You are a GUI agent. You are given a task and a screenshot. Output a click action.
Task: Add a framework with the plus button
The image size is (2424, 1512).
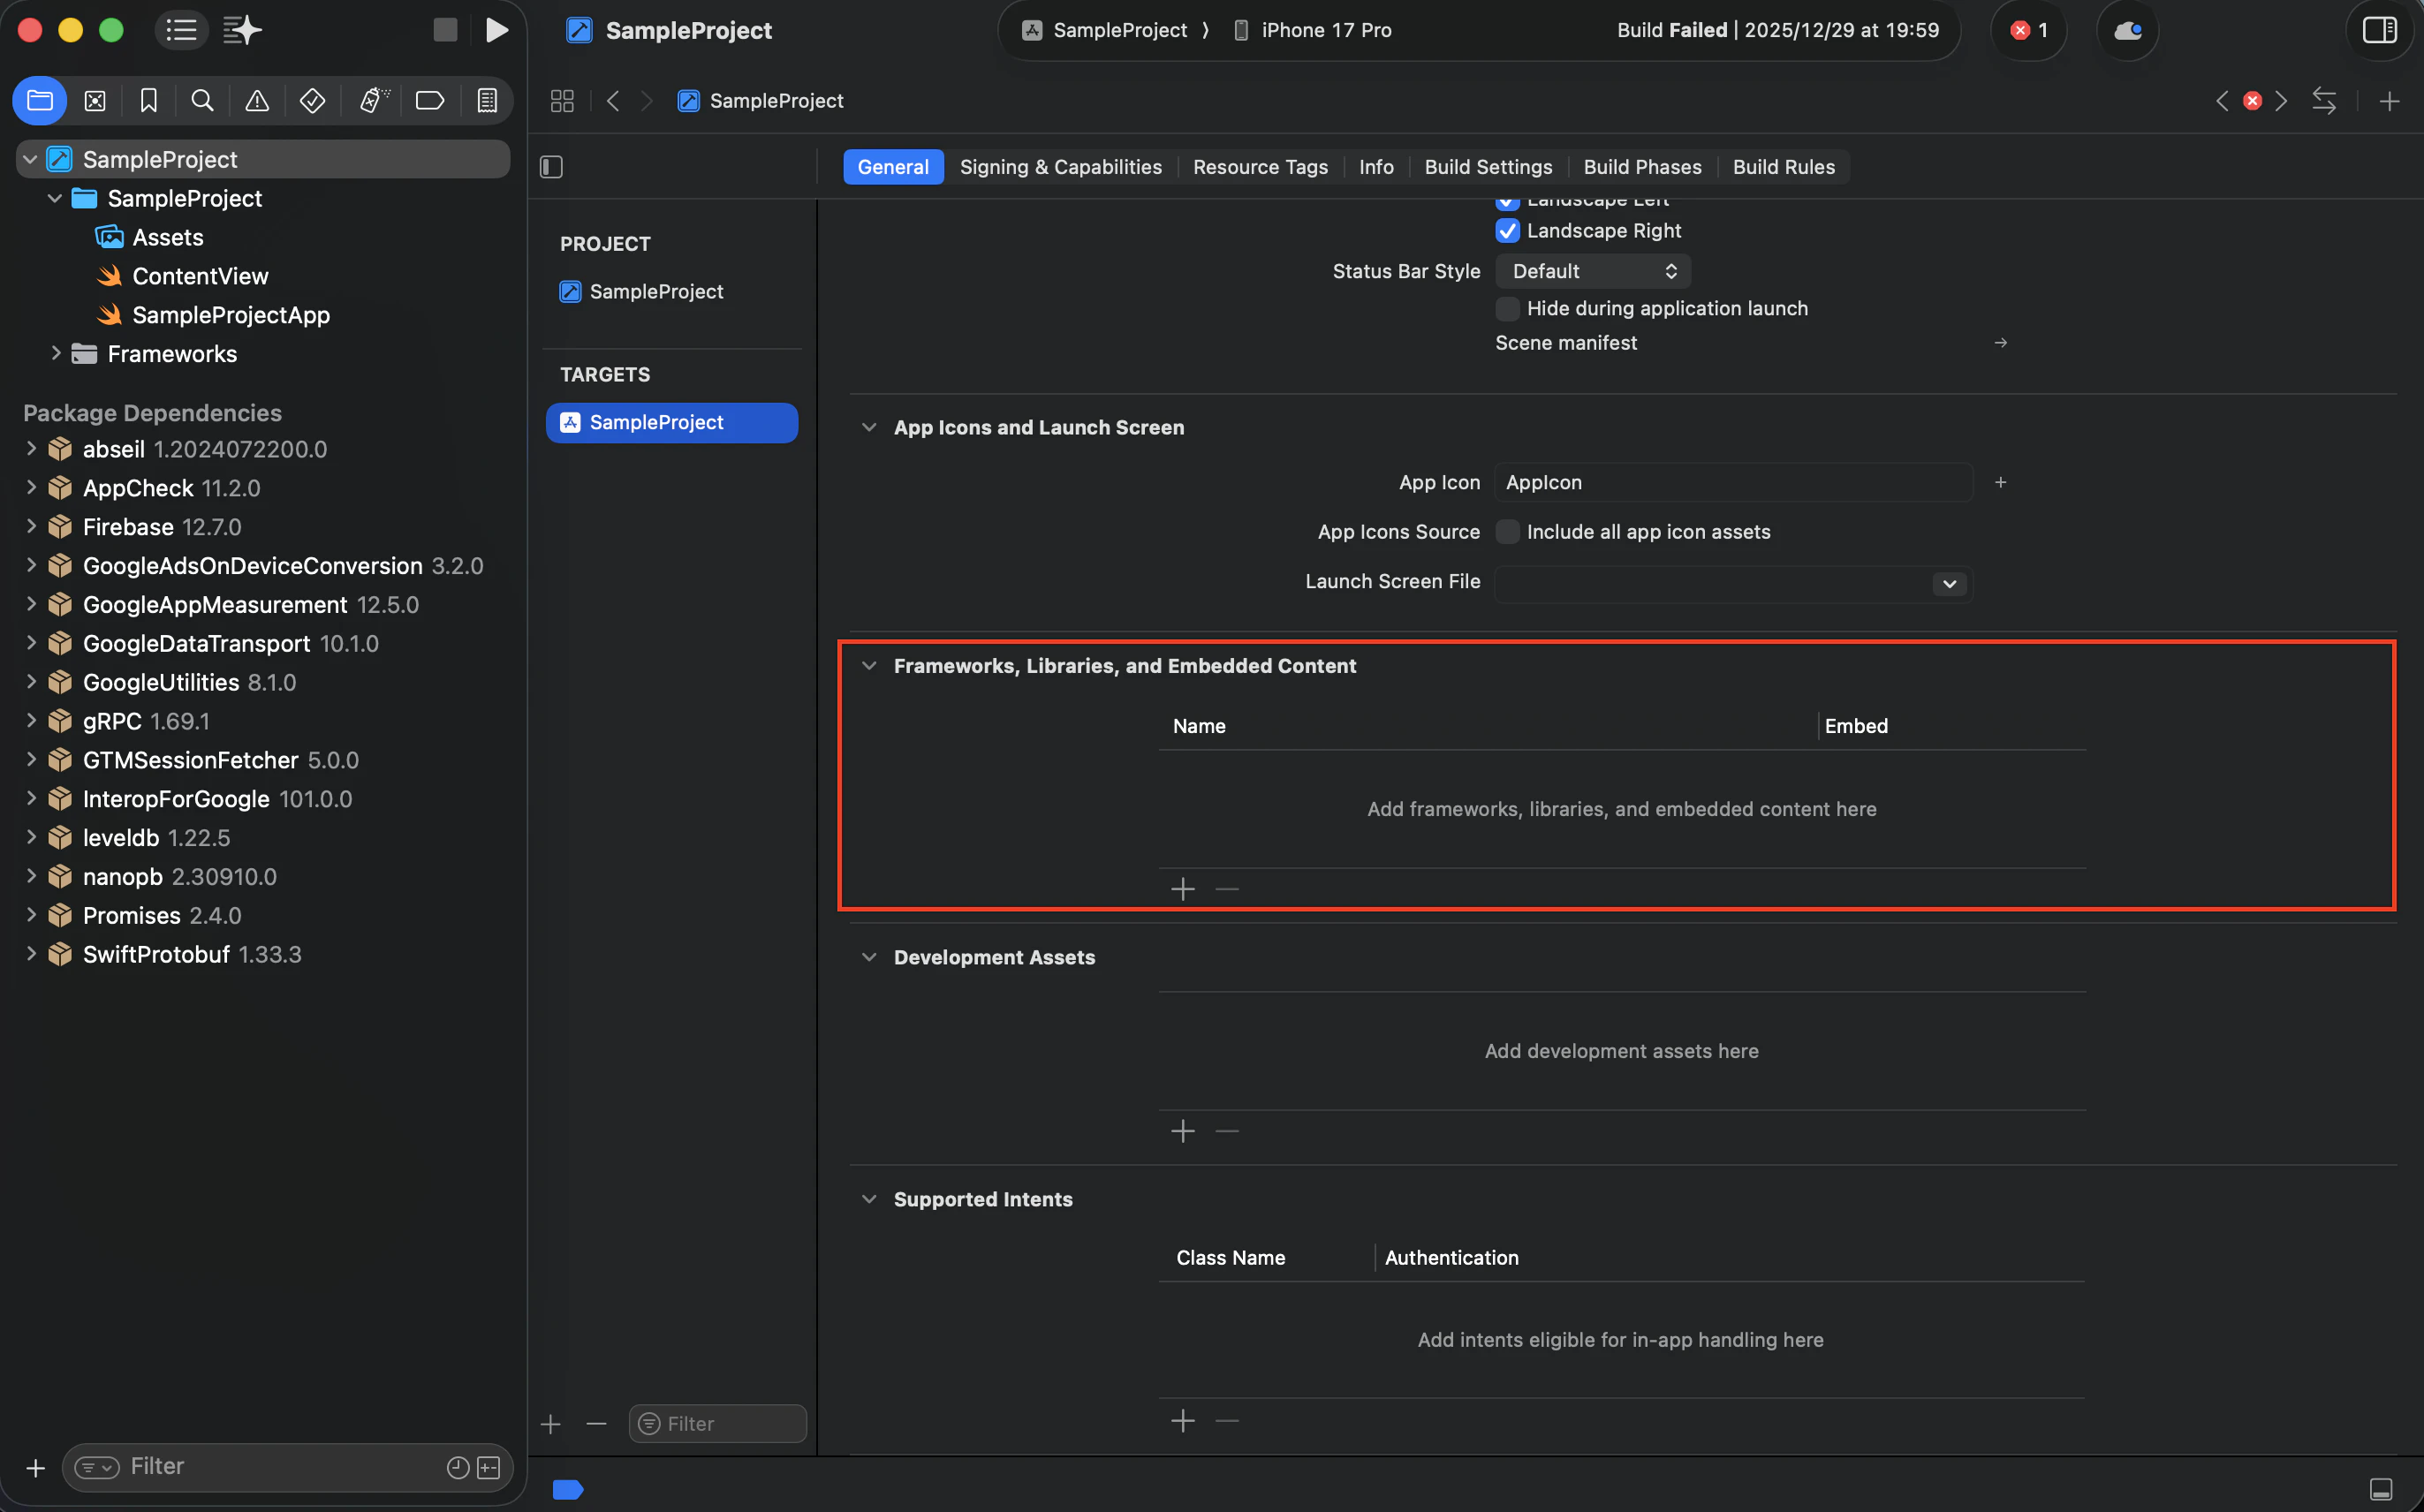point(1183,889)
